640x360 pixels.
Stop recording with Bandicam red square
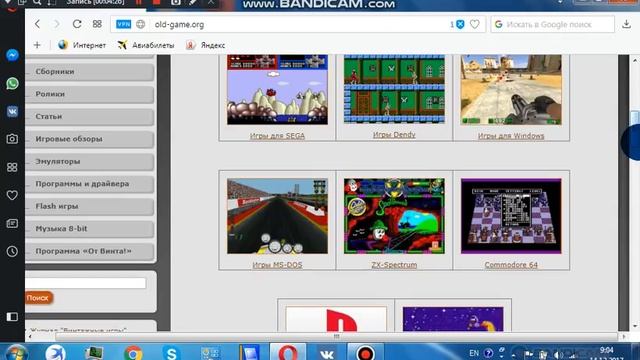pos(156,2)
